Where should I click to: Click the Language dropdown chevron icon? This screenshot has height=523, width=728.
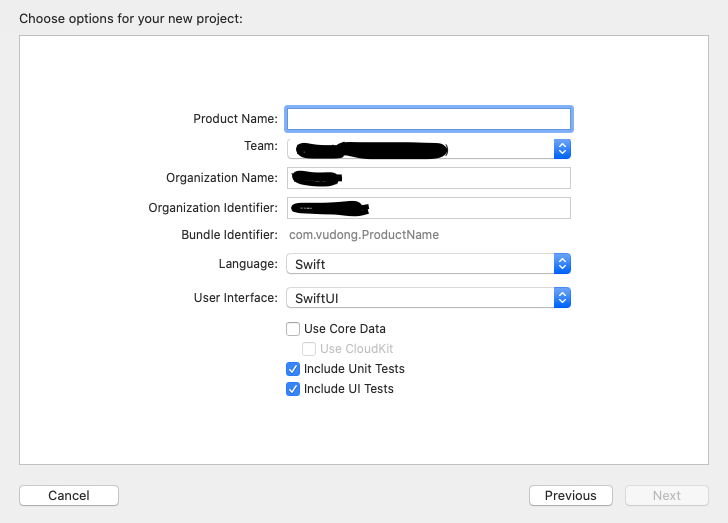[562, 264]
